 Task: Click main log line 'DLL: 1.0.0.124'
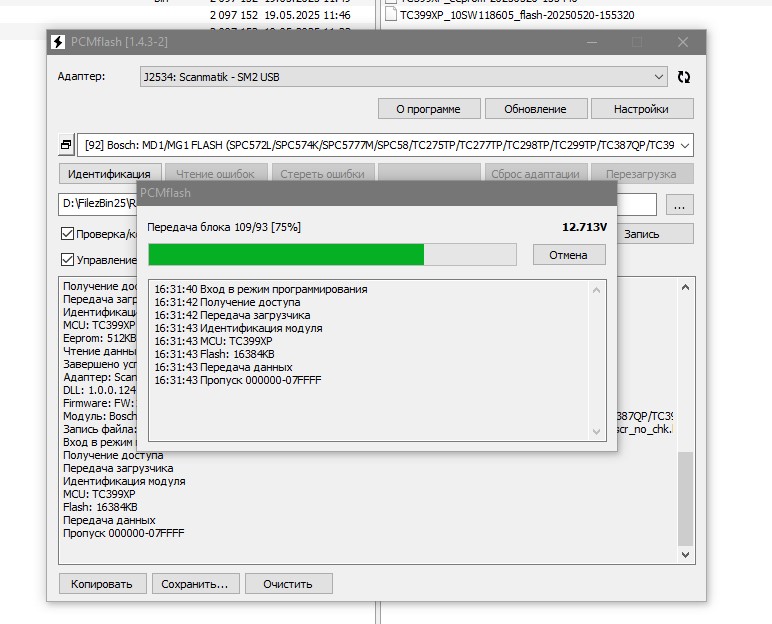(99, 390)
